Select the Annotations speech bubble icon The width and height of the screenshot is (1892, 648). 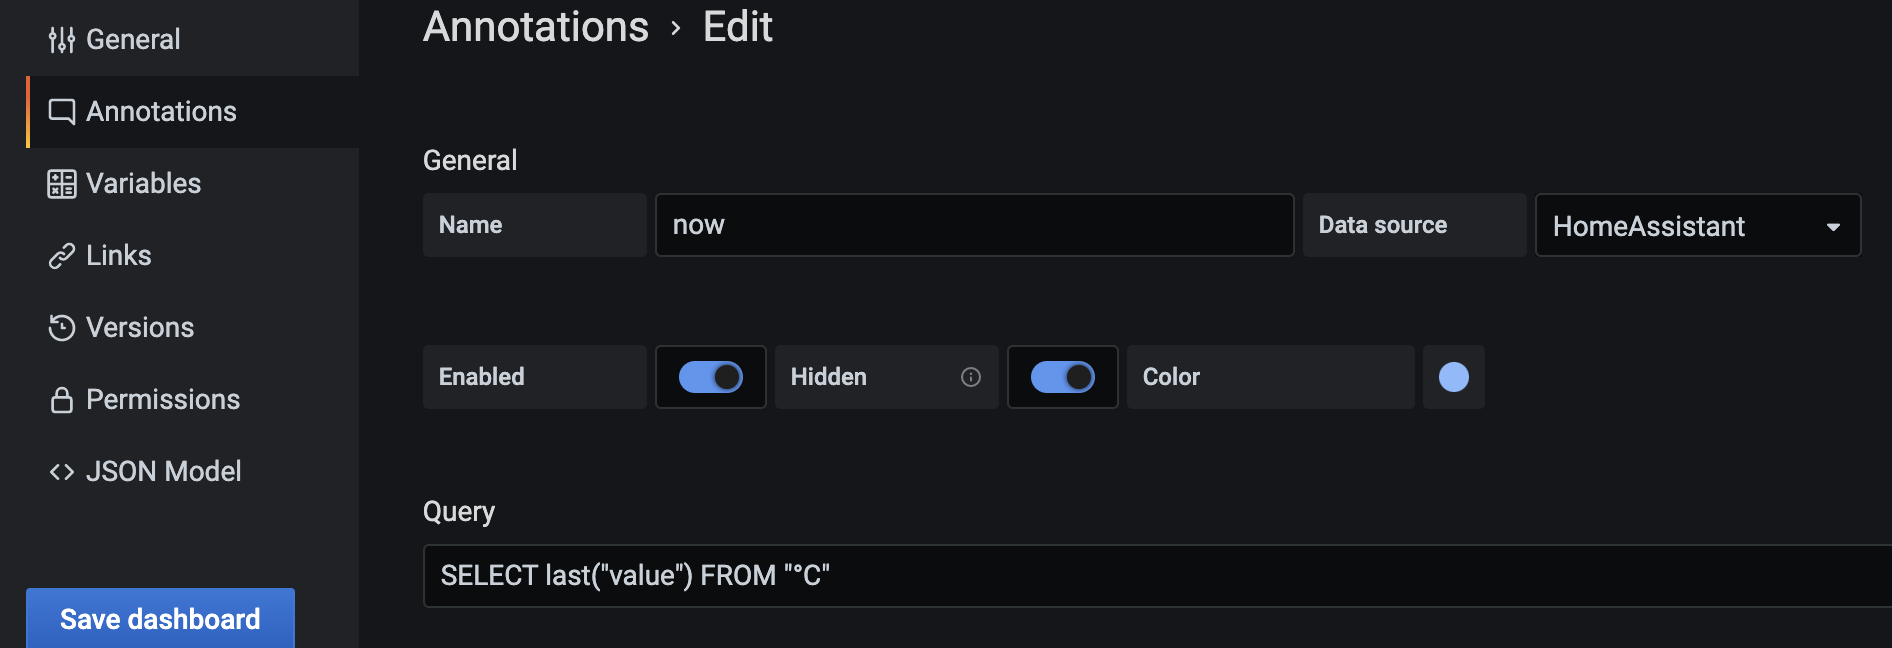coord(61,111)
